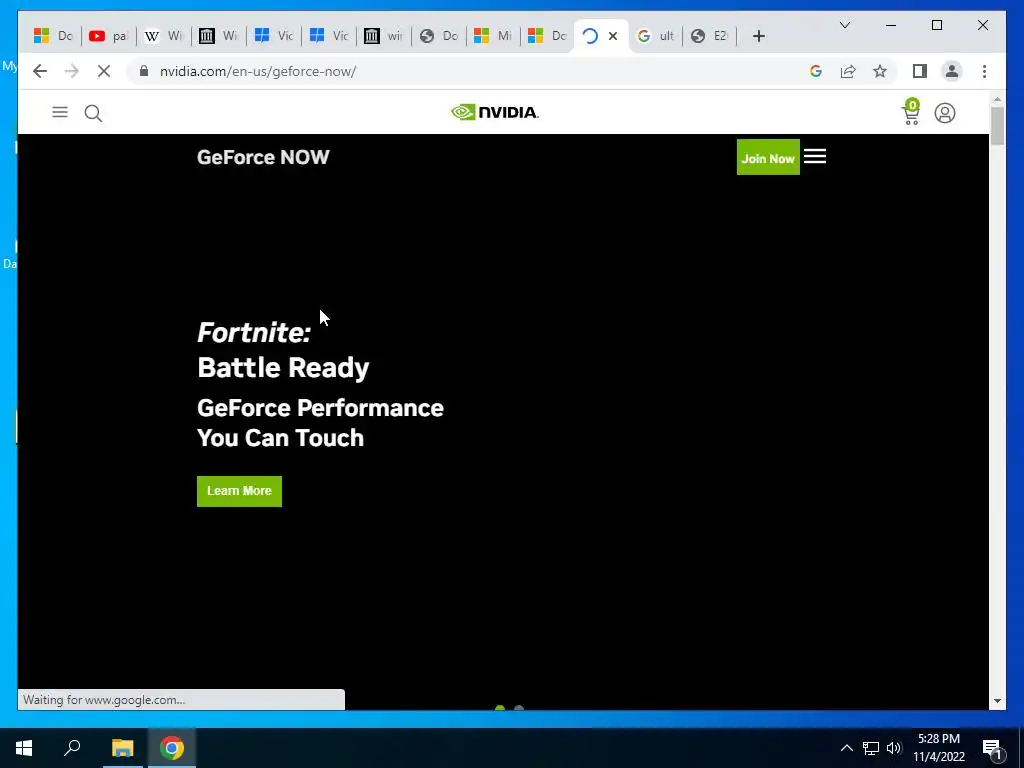Click the Google icon in the address bar
The height and width of the screenshot is (768, 1024).
(816, 71)
